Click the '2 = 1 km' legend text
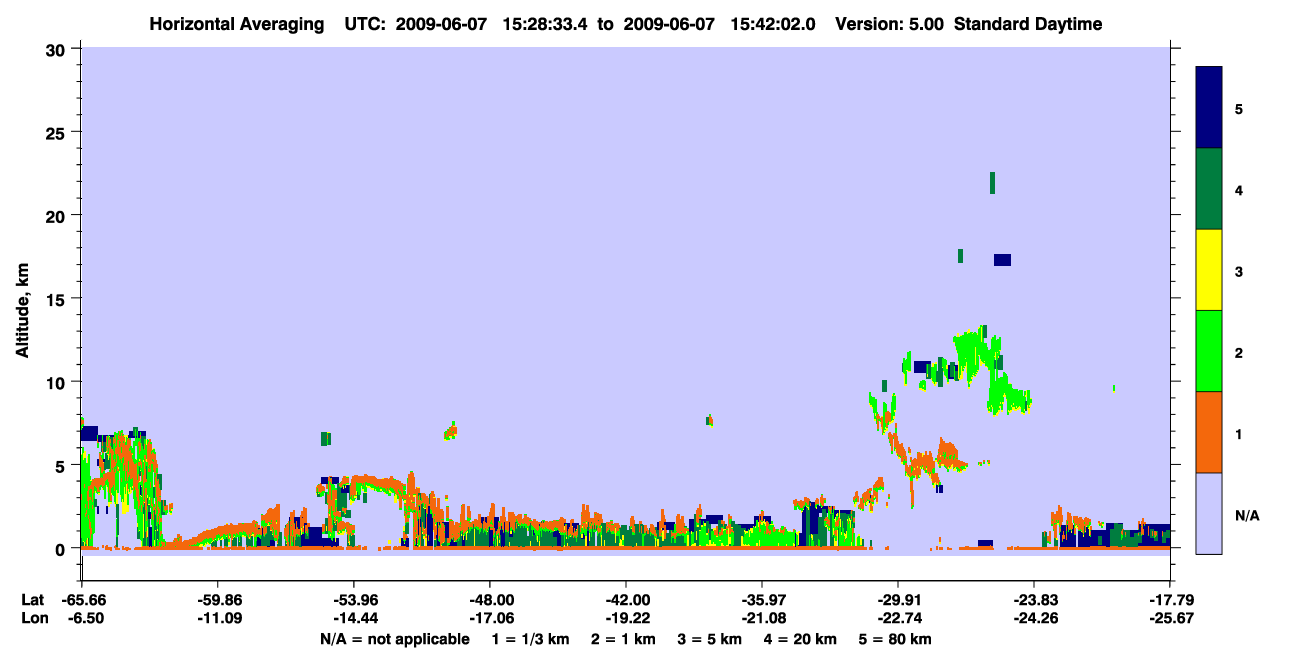Image resolution: width=1300 pixels, height=667 pixels. point(622,639)
